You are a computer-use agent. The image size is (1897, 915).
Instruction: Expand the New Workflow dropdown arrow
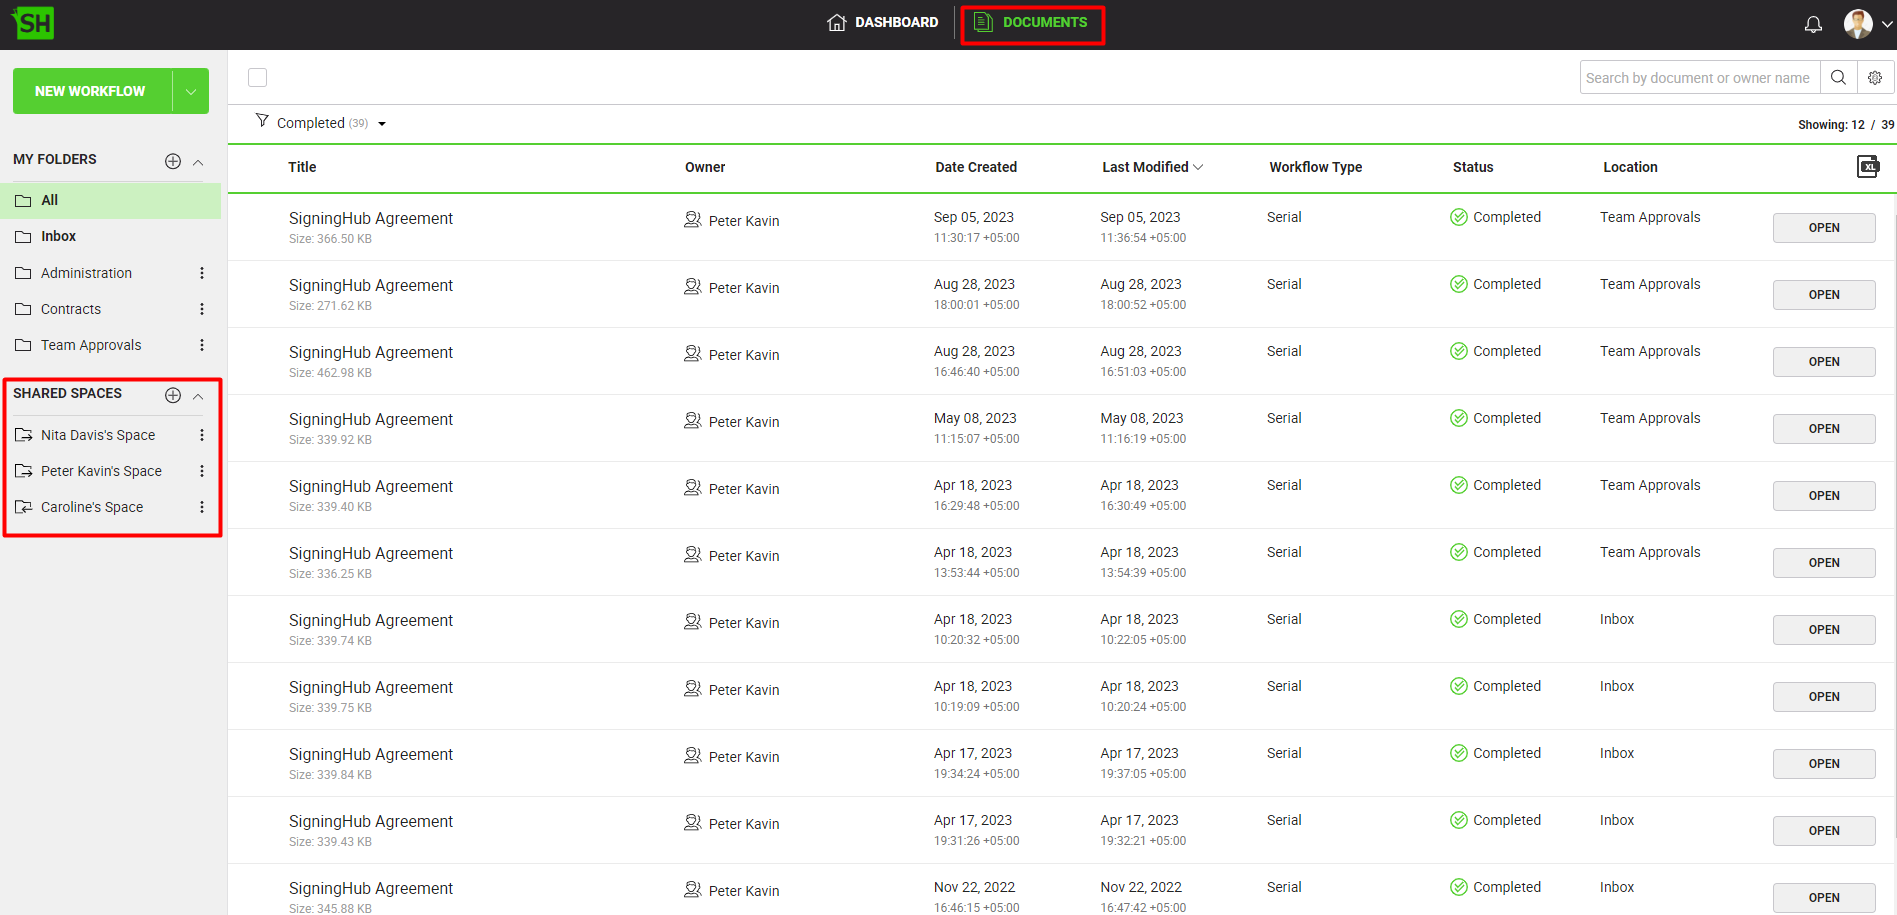tap(190, 91)
